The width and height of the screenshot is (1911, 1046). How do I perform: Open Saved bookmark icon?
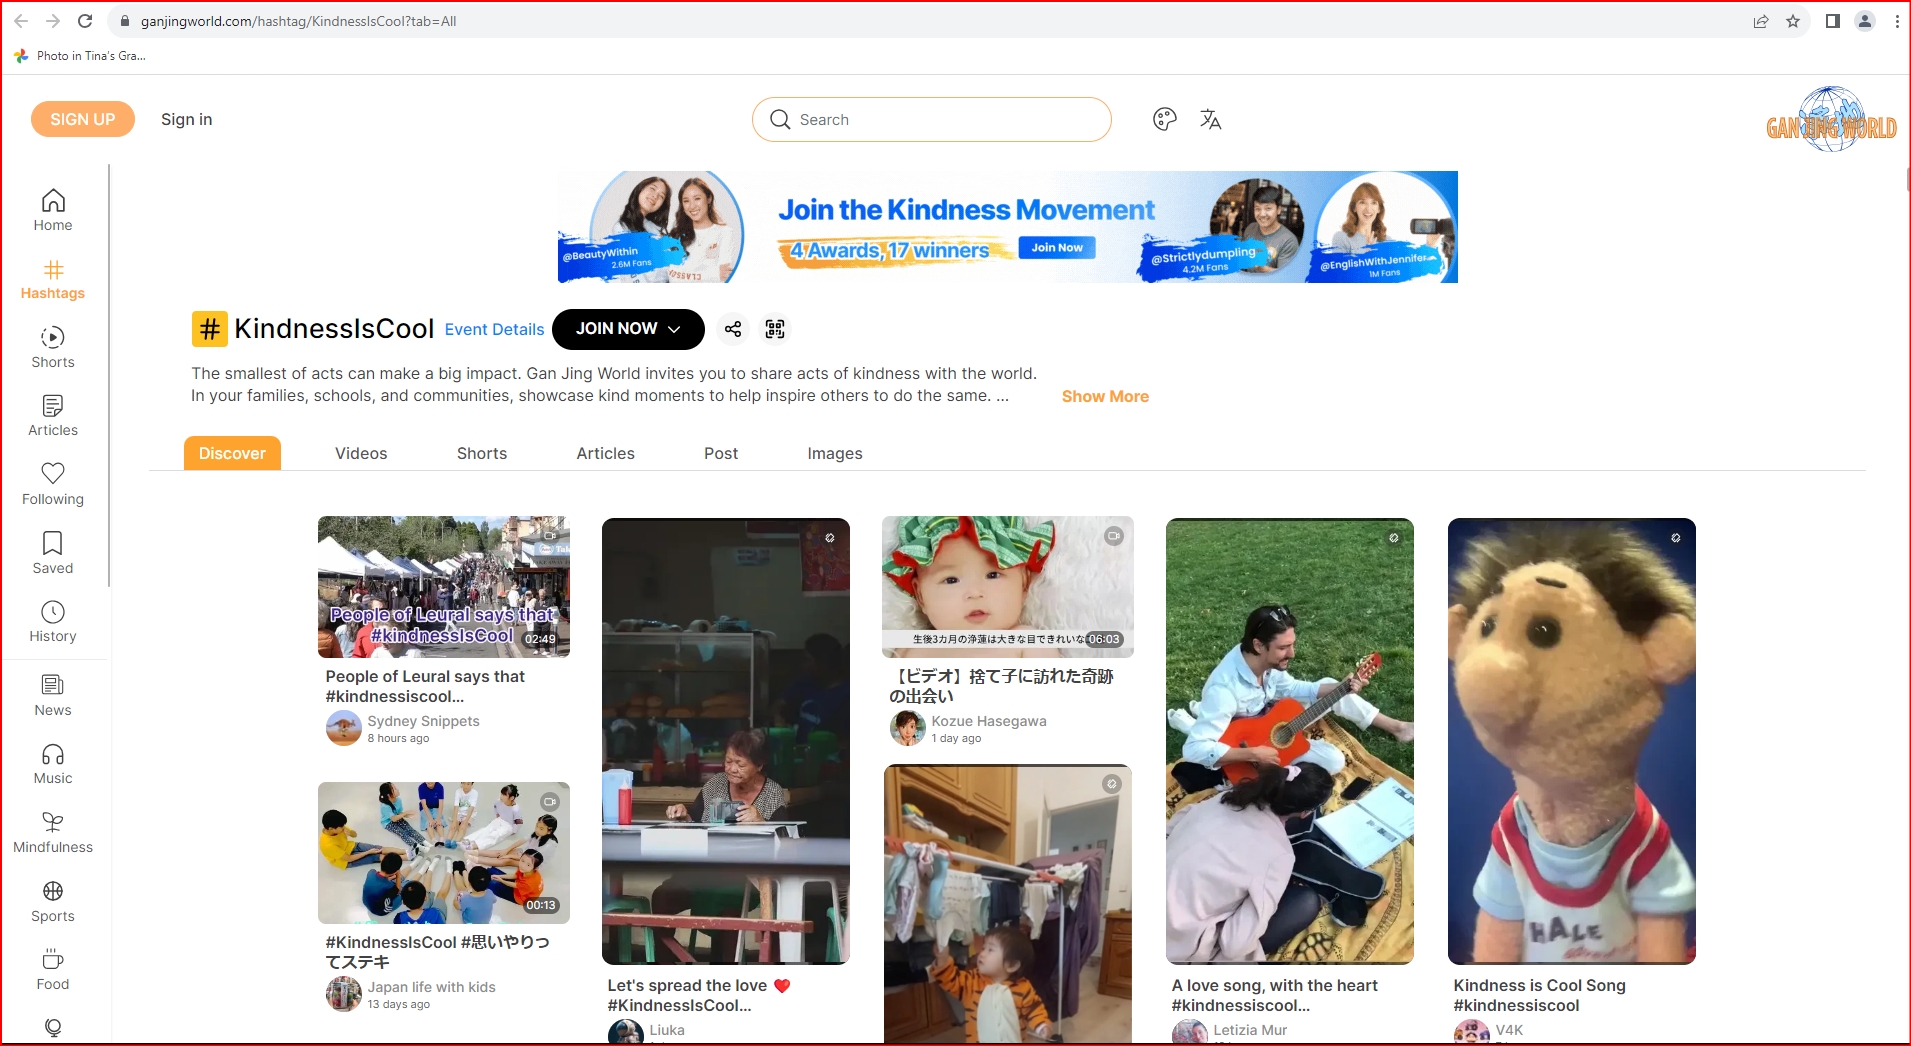(53, 542)
